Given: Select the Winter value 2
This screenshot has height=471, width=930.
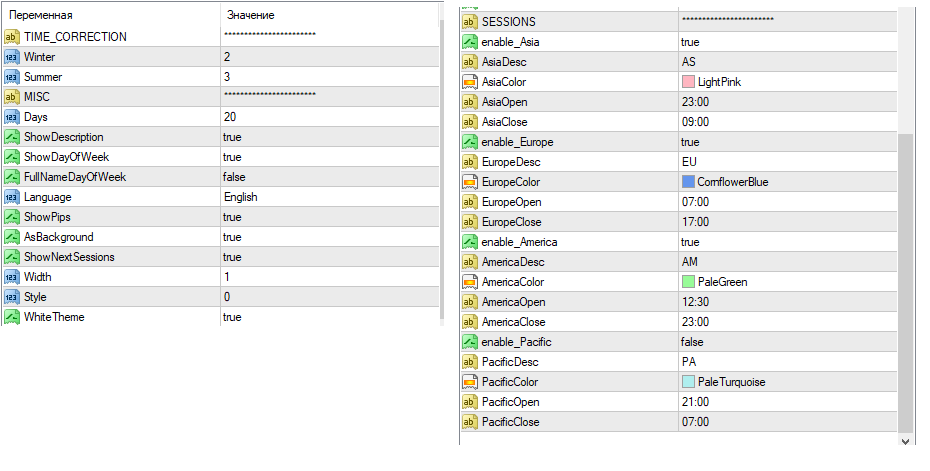Looking at the screenshot, I should (x=227, y=57).
